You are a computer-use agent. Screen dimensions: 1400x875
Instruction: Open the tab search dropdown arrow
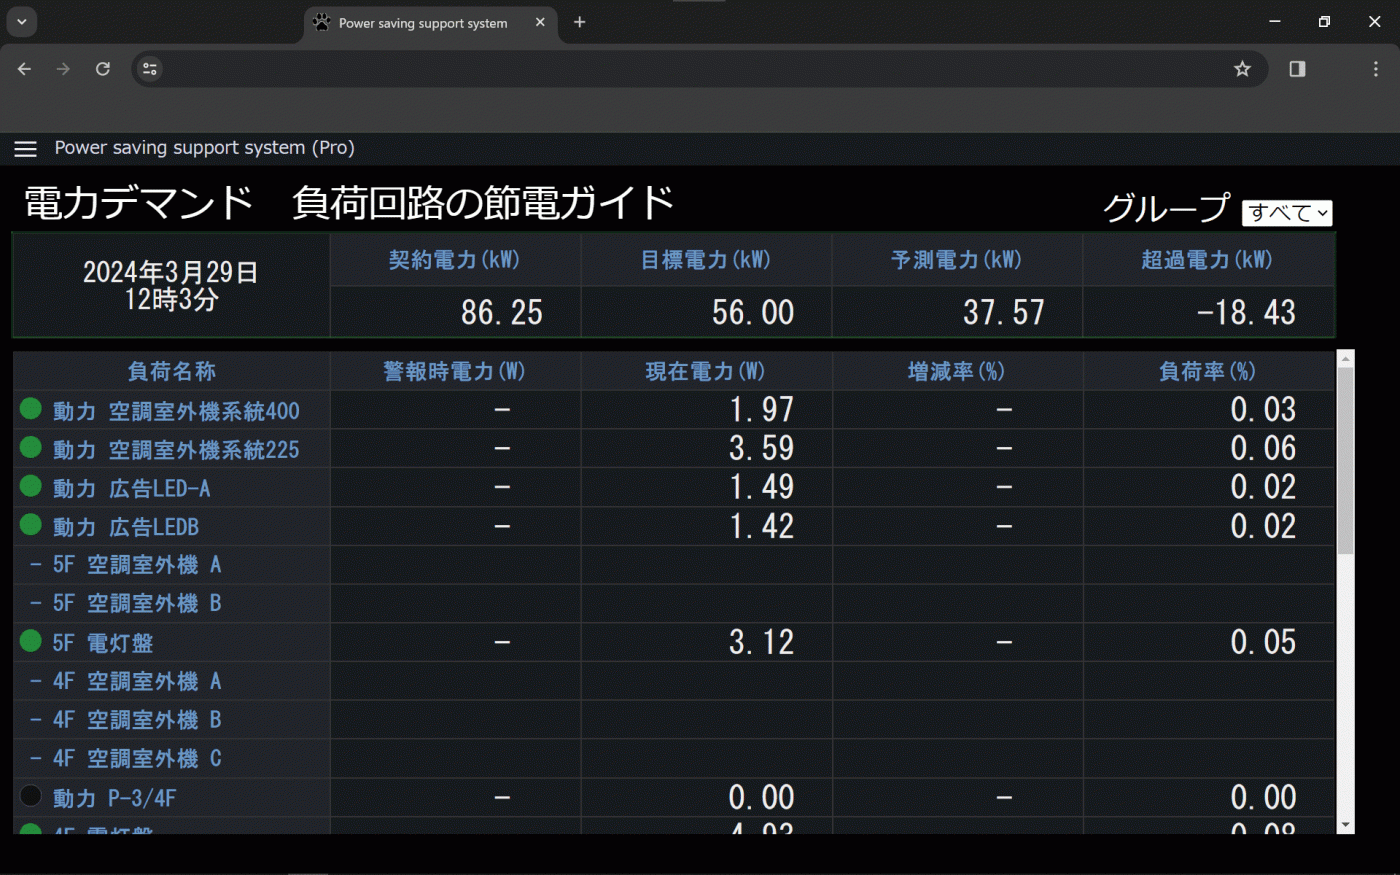[x=21, y=22]
